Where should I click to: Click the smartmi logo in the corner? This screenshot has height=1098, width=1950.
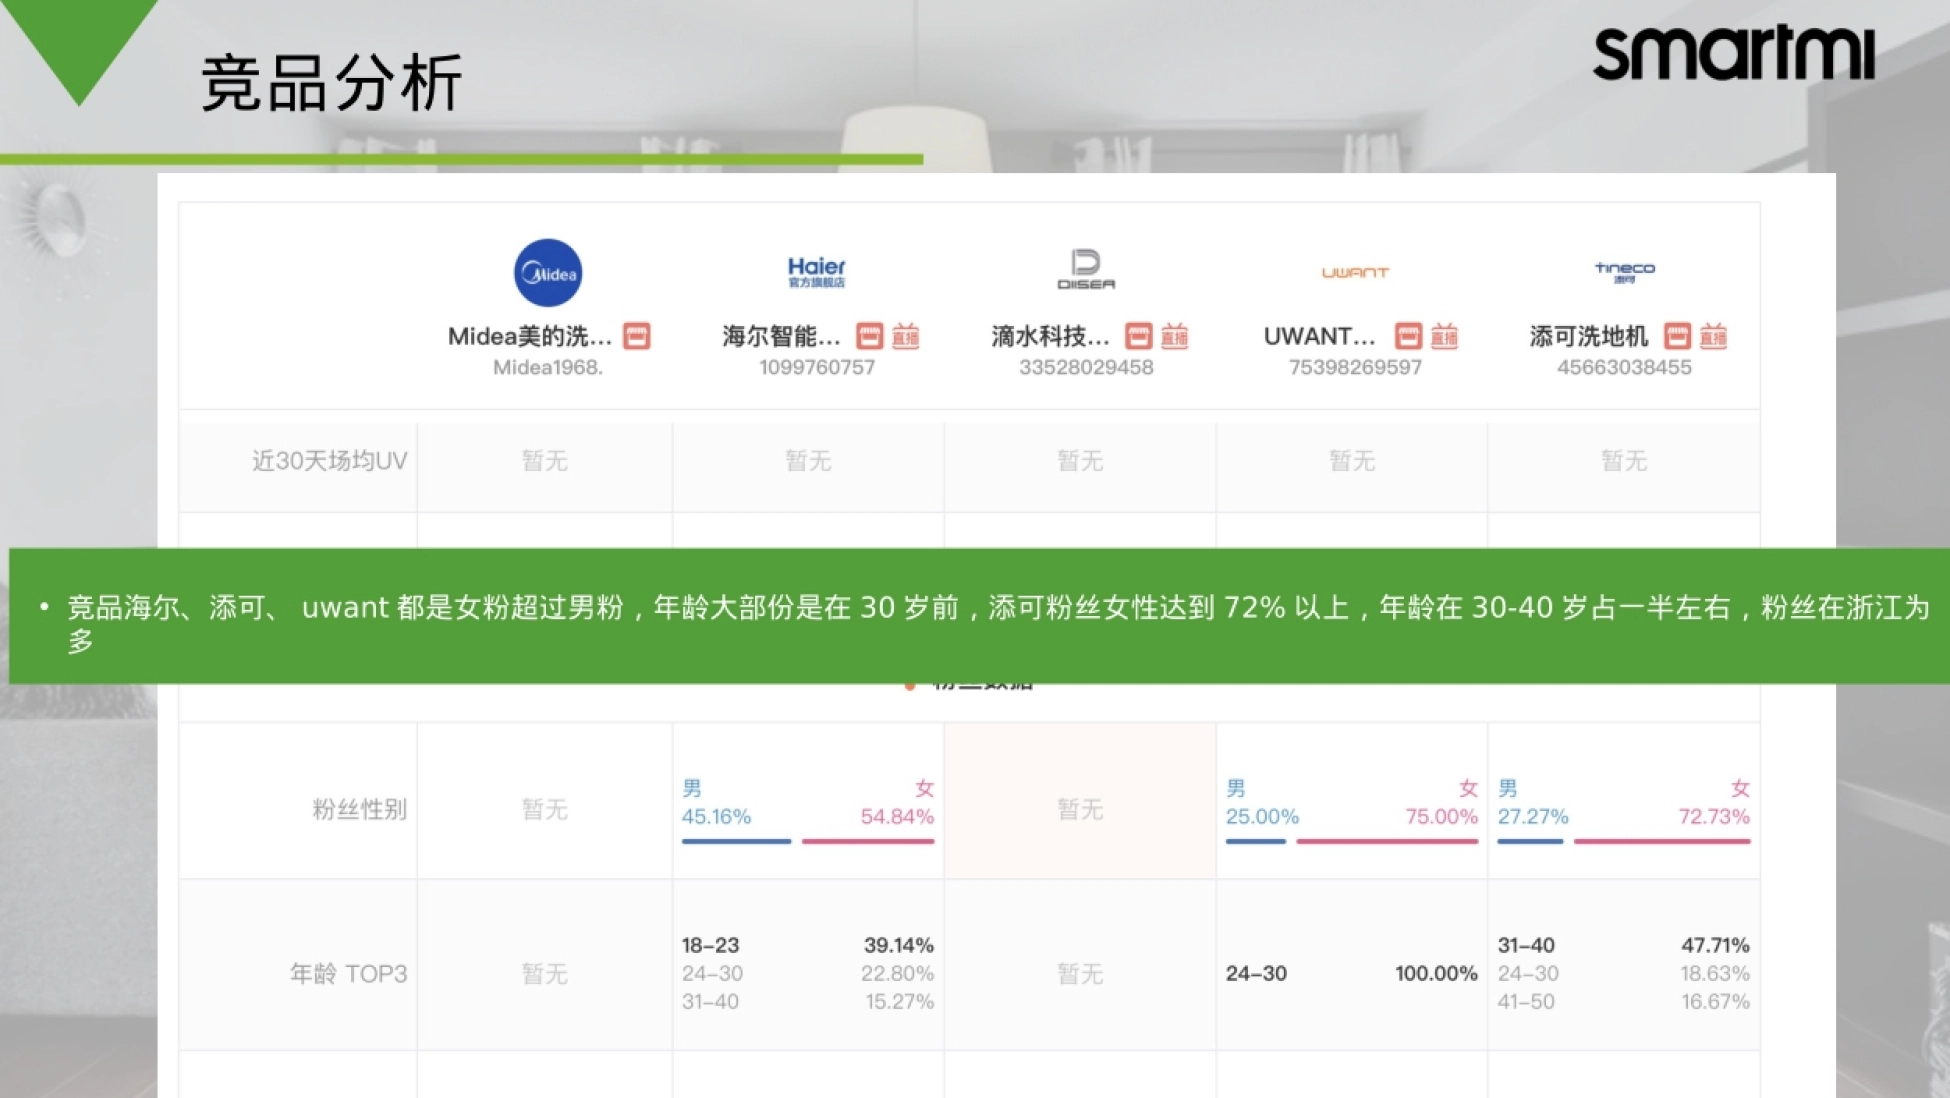click(x=1734, y=53)
